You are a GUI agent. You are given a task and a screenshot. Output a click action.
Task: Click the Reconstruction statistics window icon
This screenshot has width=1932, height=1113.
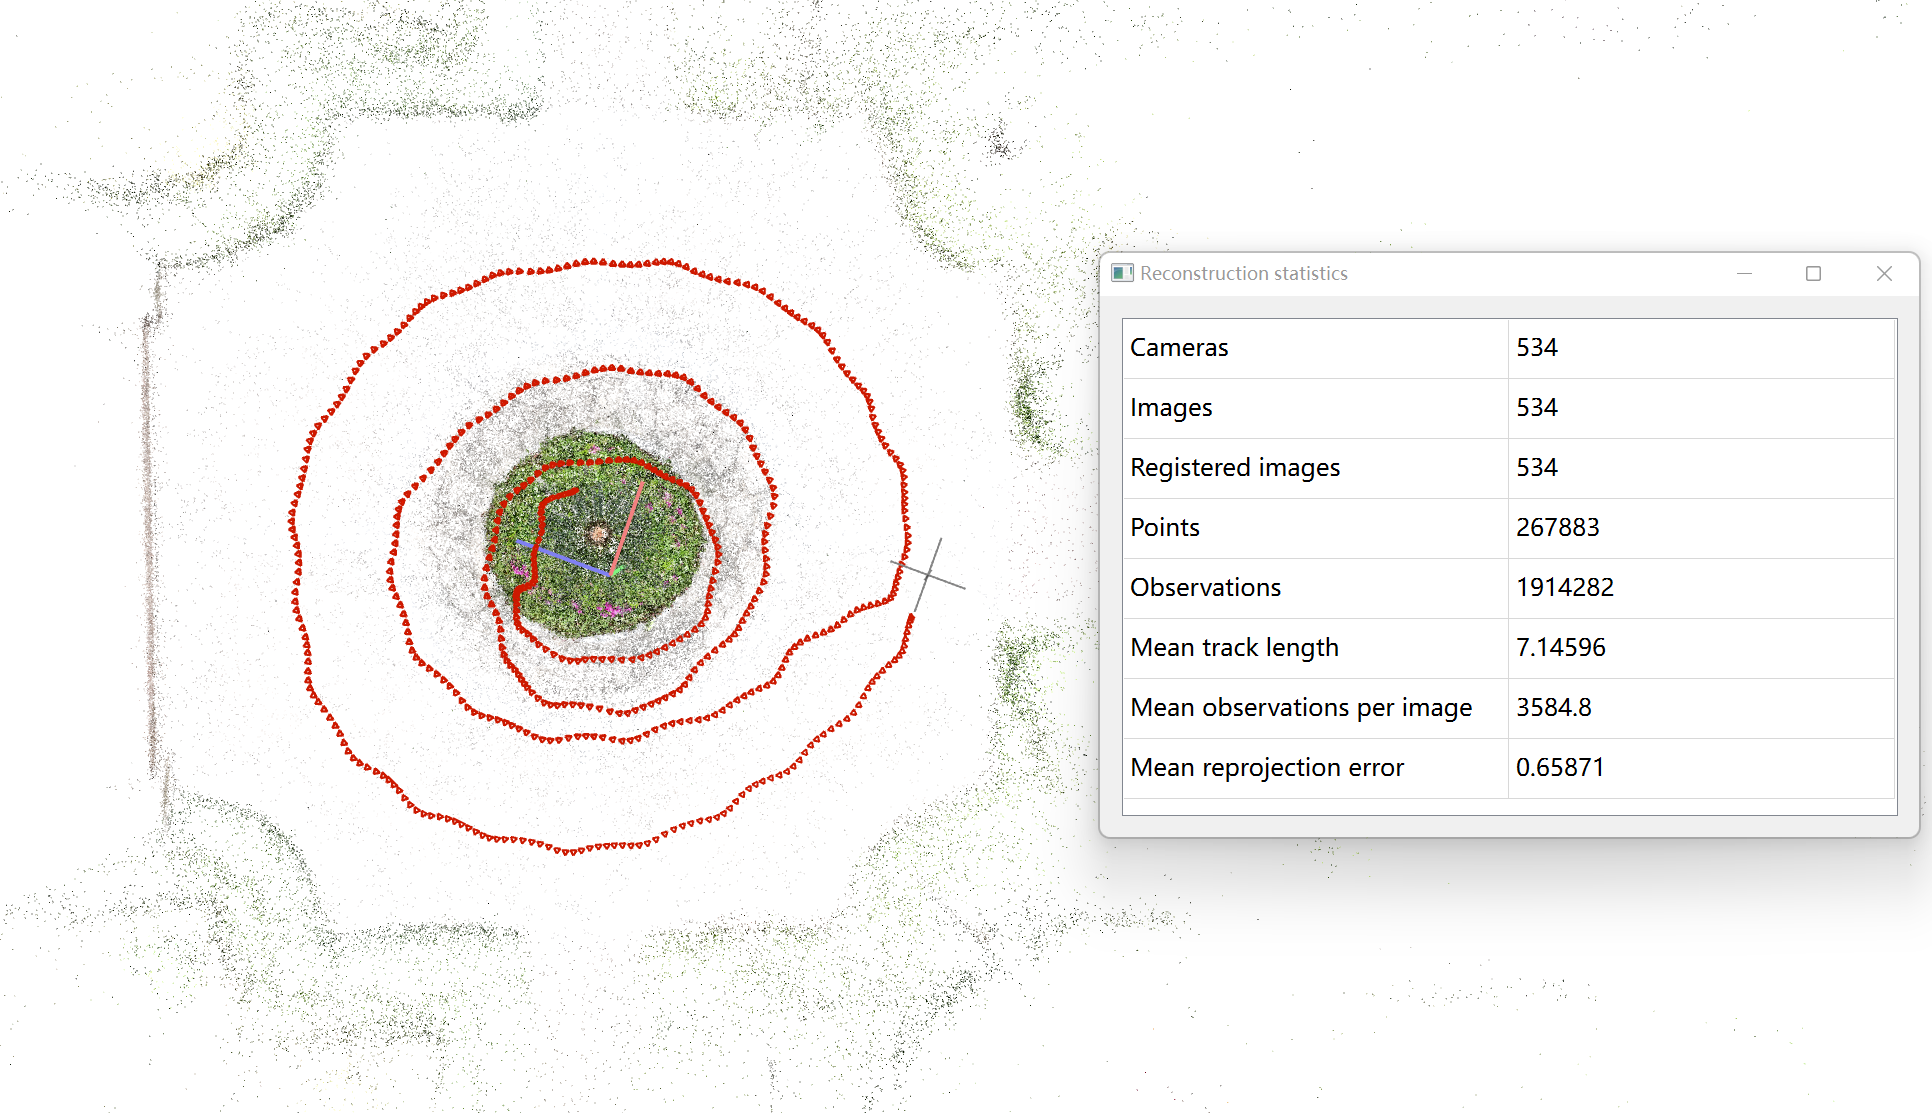coord(1122,273)
